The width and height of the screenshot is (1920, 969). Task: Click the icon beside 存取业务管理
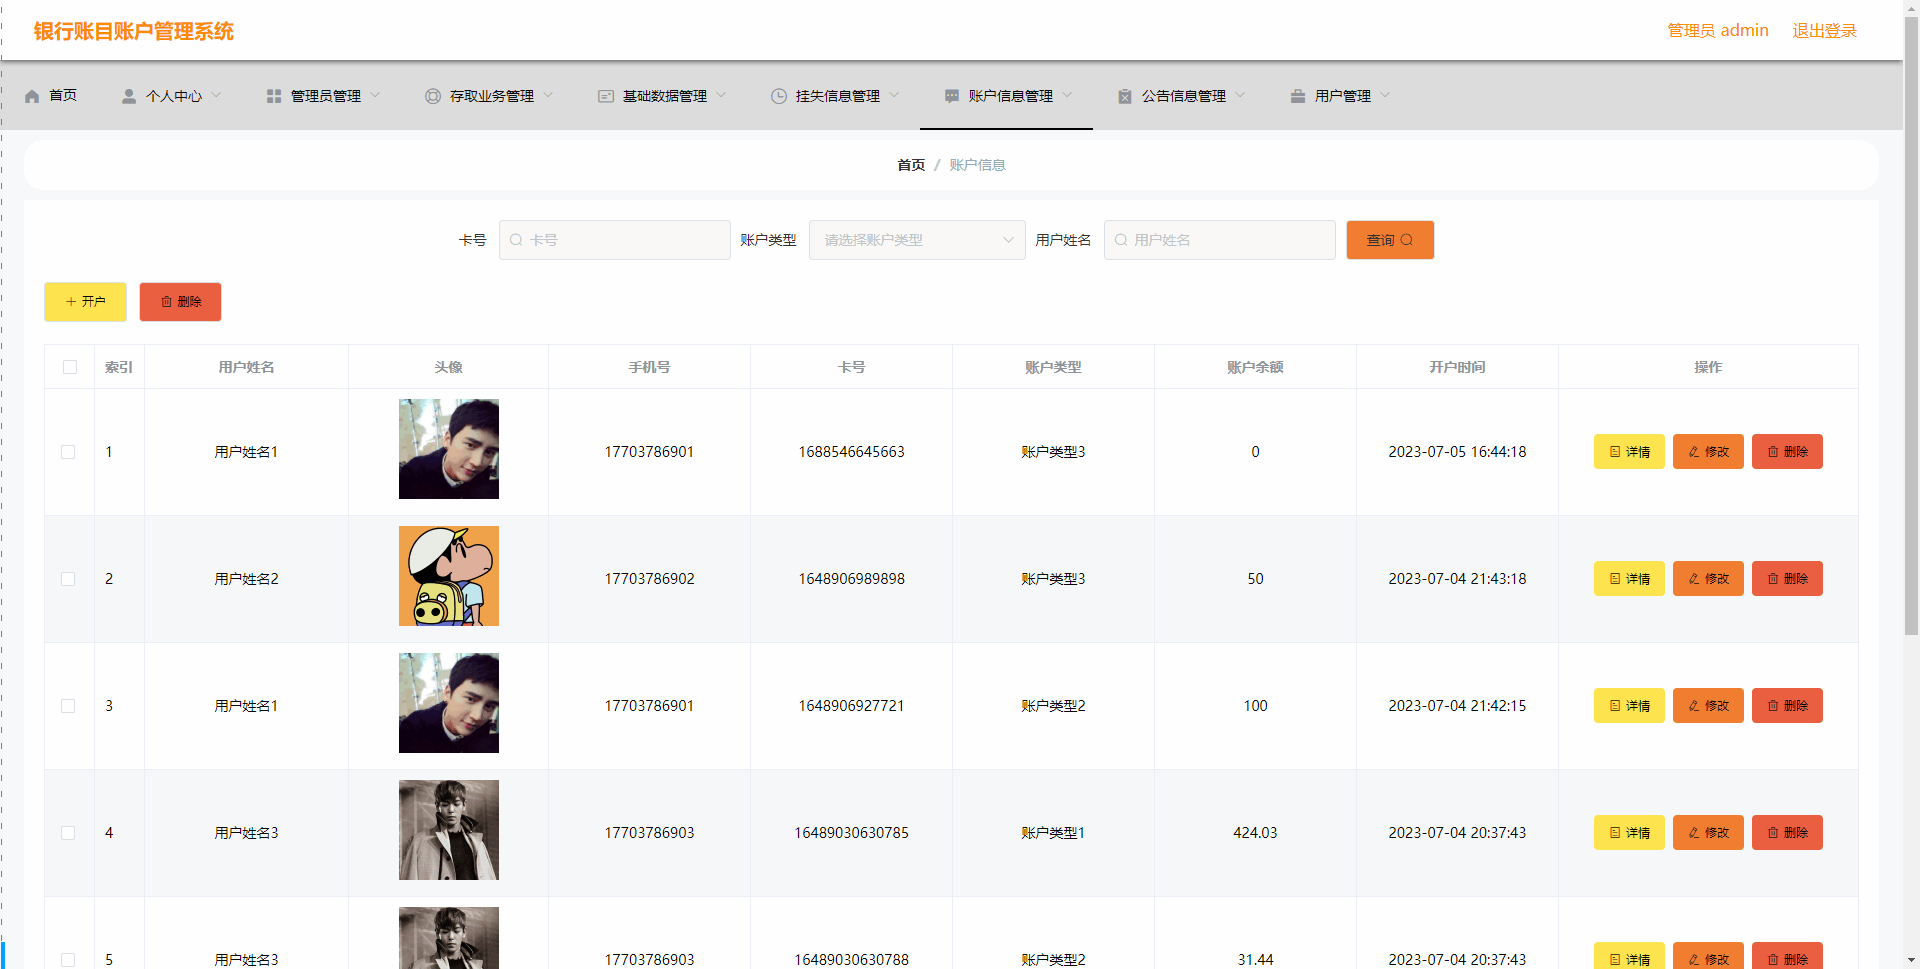tap(433, 96)
